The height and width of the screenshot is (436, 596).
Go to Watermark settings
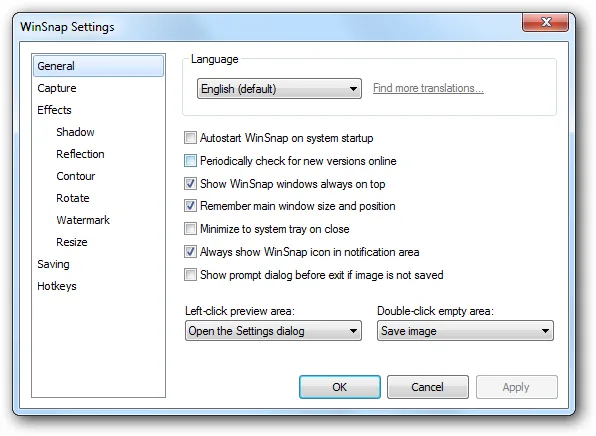click(83, 220)
